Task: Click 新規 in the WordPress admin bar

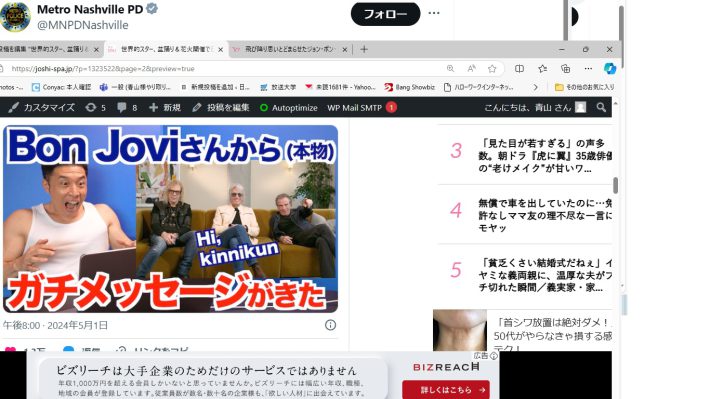Action: tap(165, 108)
